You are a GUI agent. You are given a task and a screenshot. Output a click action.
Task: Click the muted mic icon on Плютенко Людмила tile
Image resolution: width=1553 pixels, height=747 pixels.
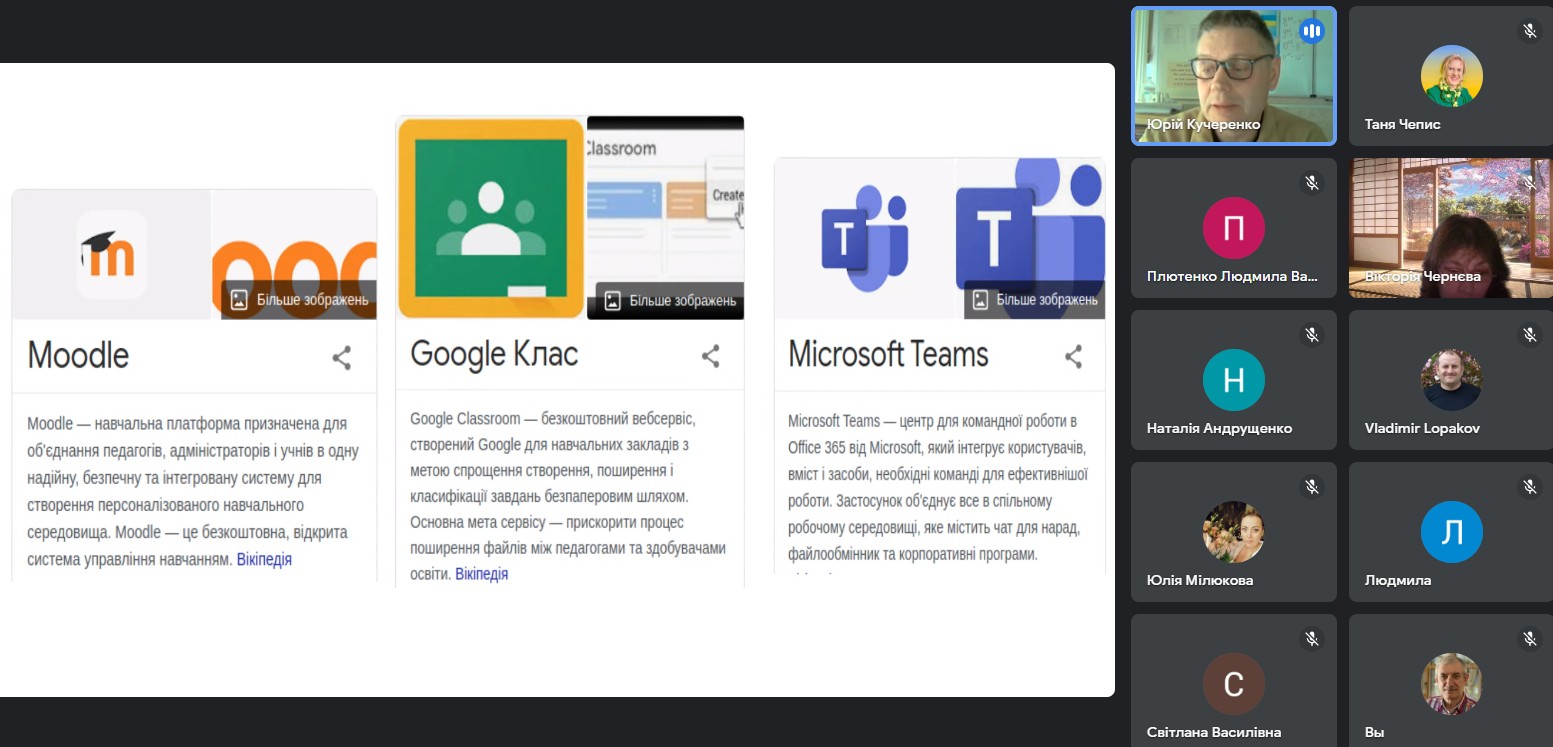pyautogui.click(x=1312, y=183)
